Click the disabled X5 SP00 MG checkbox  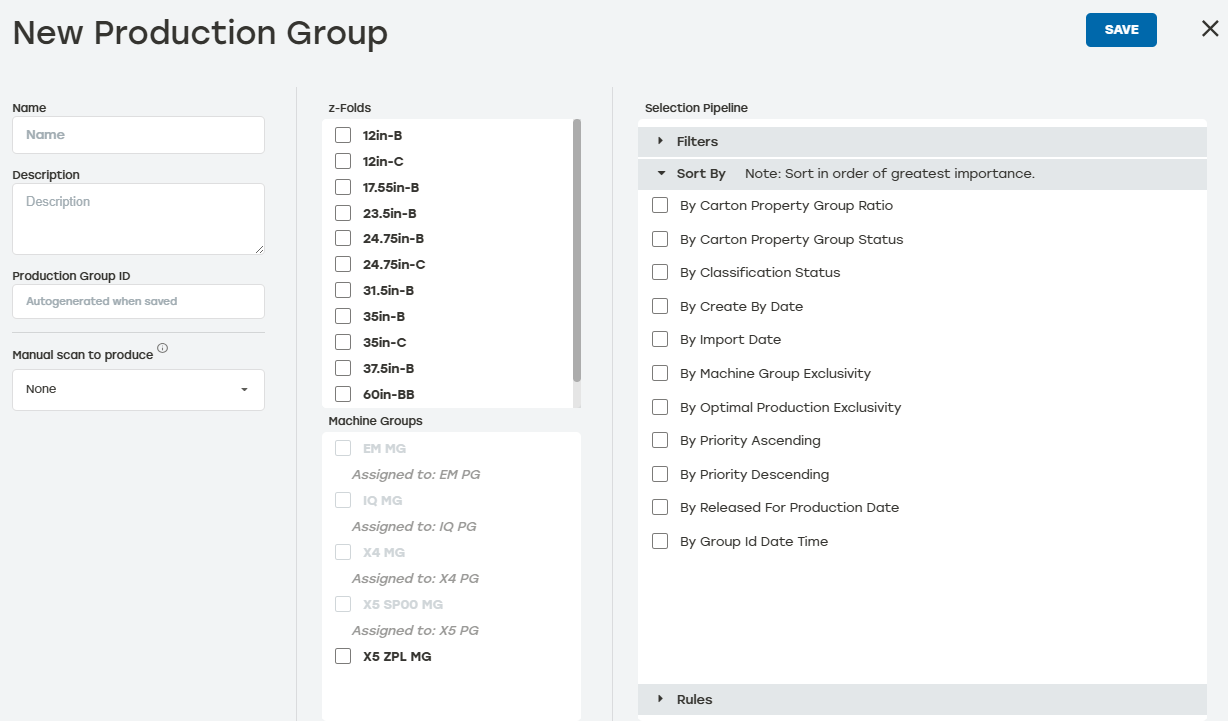343,604
